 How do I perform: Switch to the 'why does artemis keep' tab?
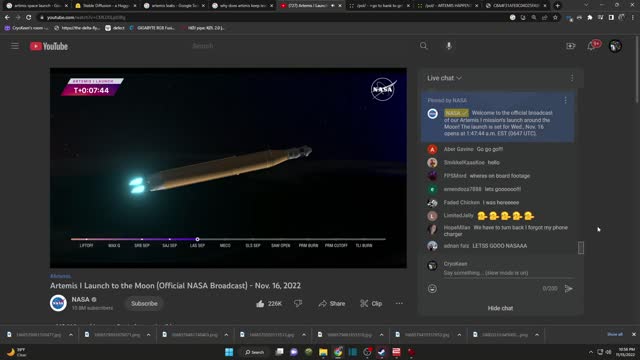pyautogui.click(x=243, y=6)
